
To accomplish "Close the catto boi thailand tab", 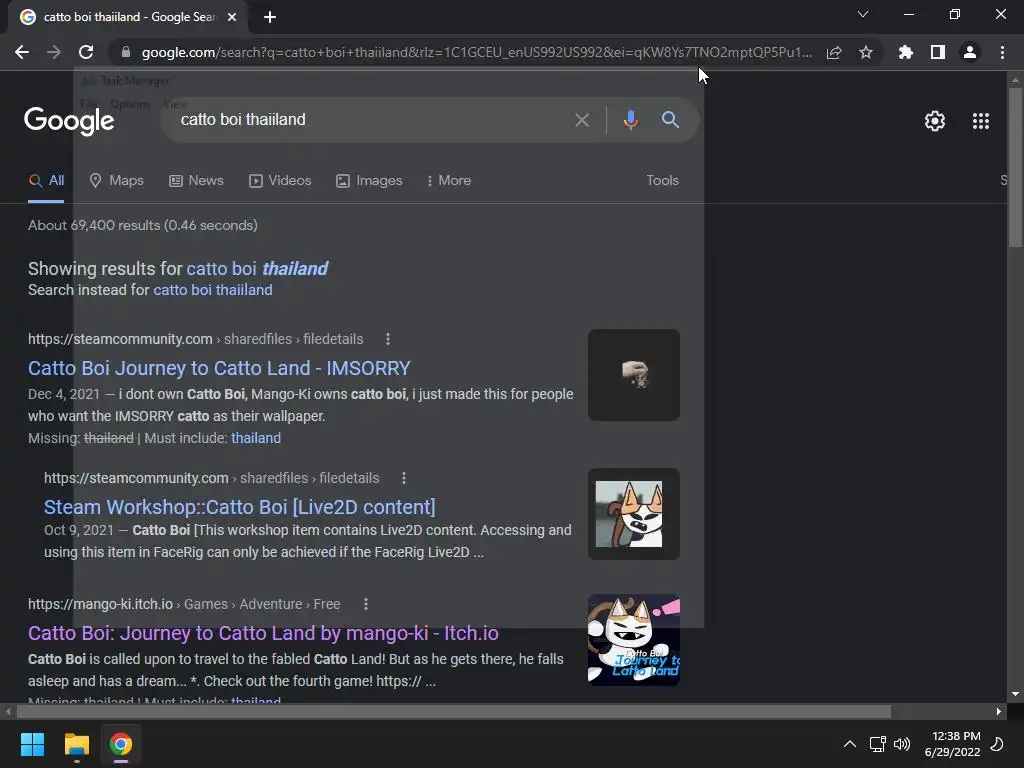I will point(232,17).
